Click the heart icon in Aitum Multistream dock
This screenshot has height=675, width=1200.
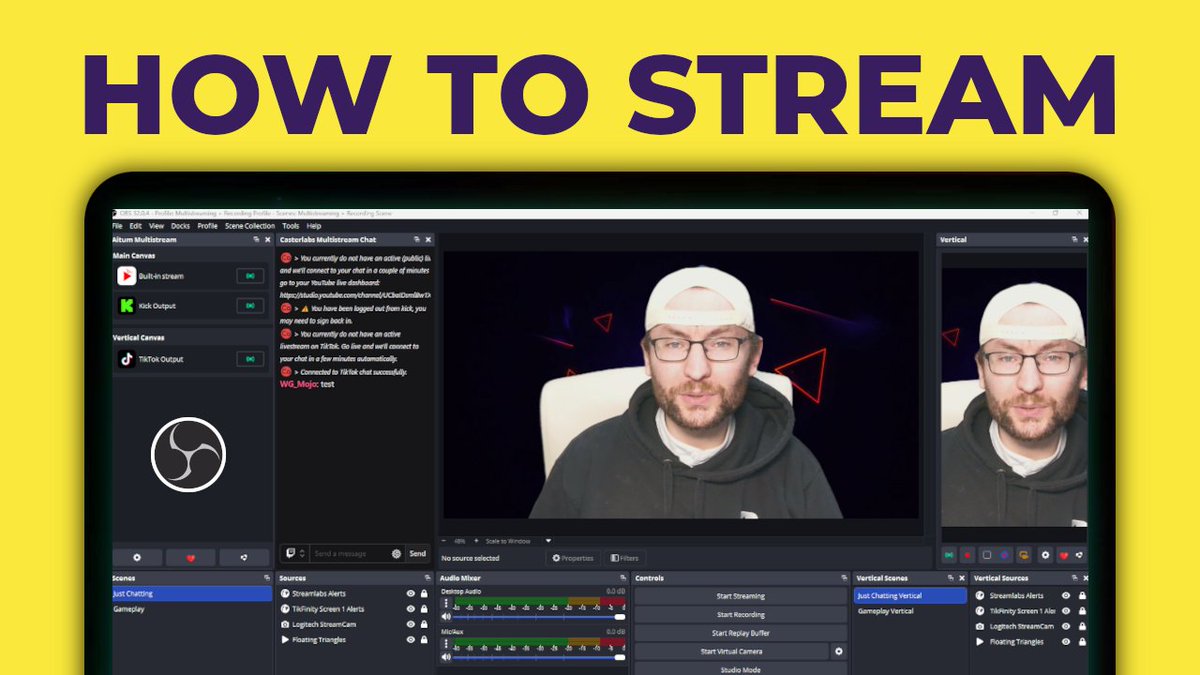coord(191,557)
